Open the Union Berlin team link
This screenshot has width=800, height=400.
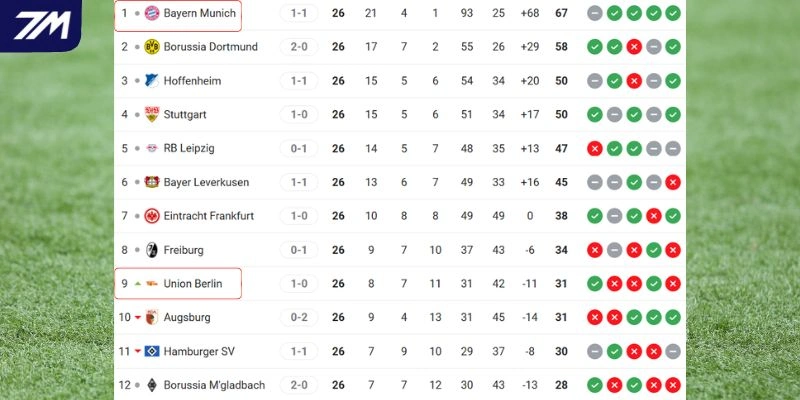click(x=193, y=284)
